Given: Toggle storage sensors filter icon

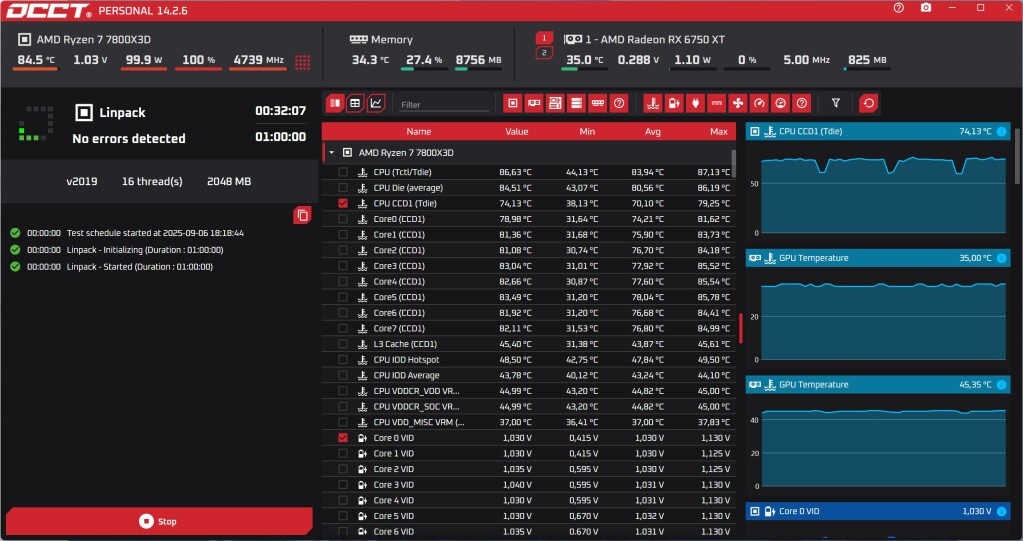Looking at the screenshot, I should pyautogui.click(x=576, y=103).
